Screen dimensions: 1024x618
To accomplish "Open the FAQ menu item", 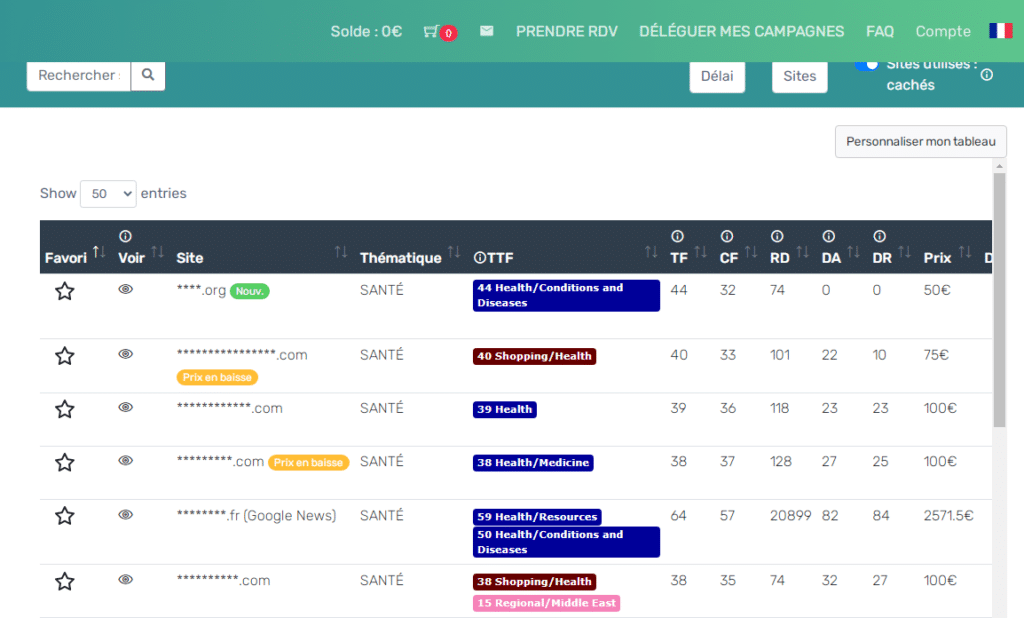I will click(880, 31).
